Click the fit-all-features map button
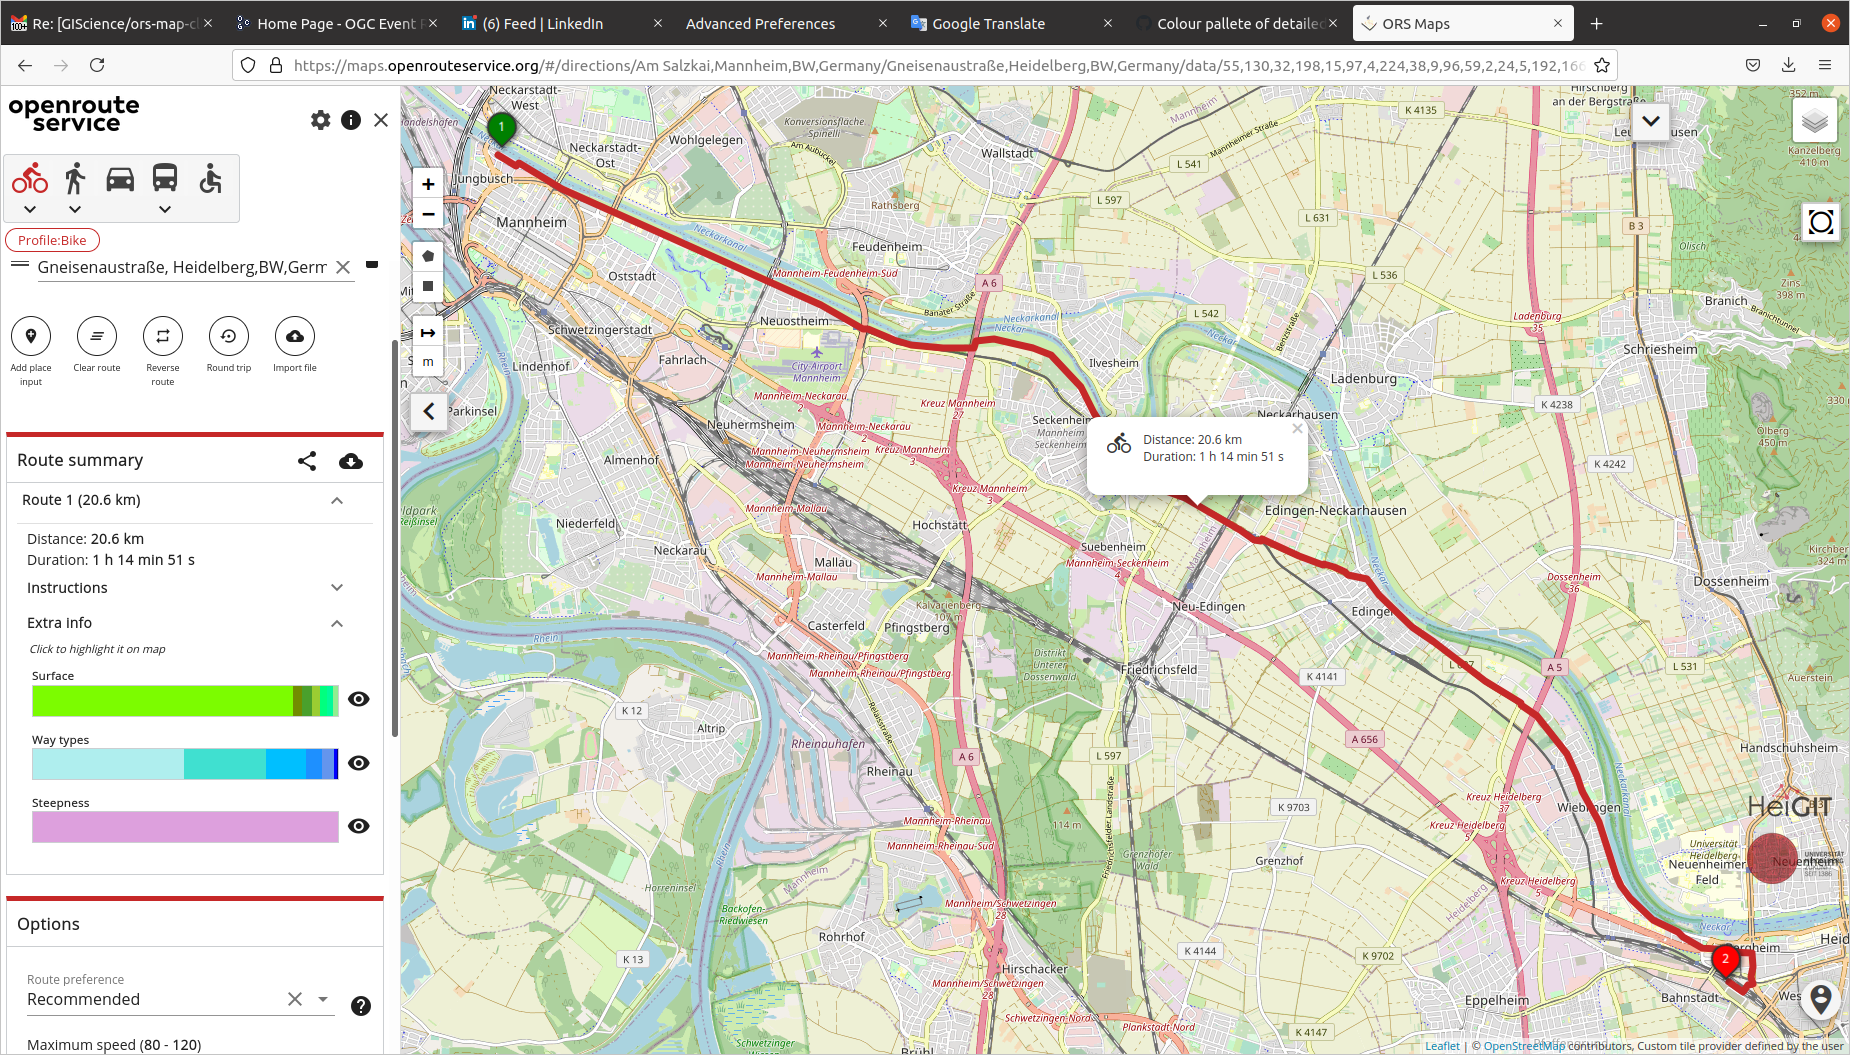The width and height of the screenshot is (1850, 1055). [1821, 222]
